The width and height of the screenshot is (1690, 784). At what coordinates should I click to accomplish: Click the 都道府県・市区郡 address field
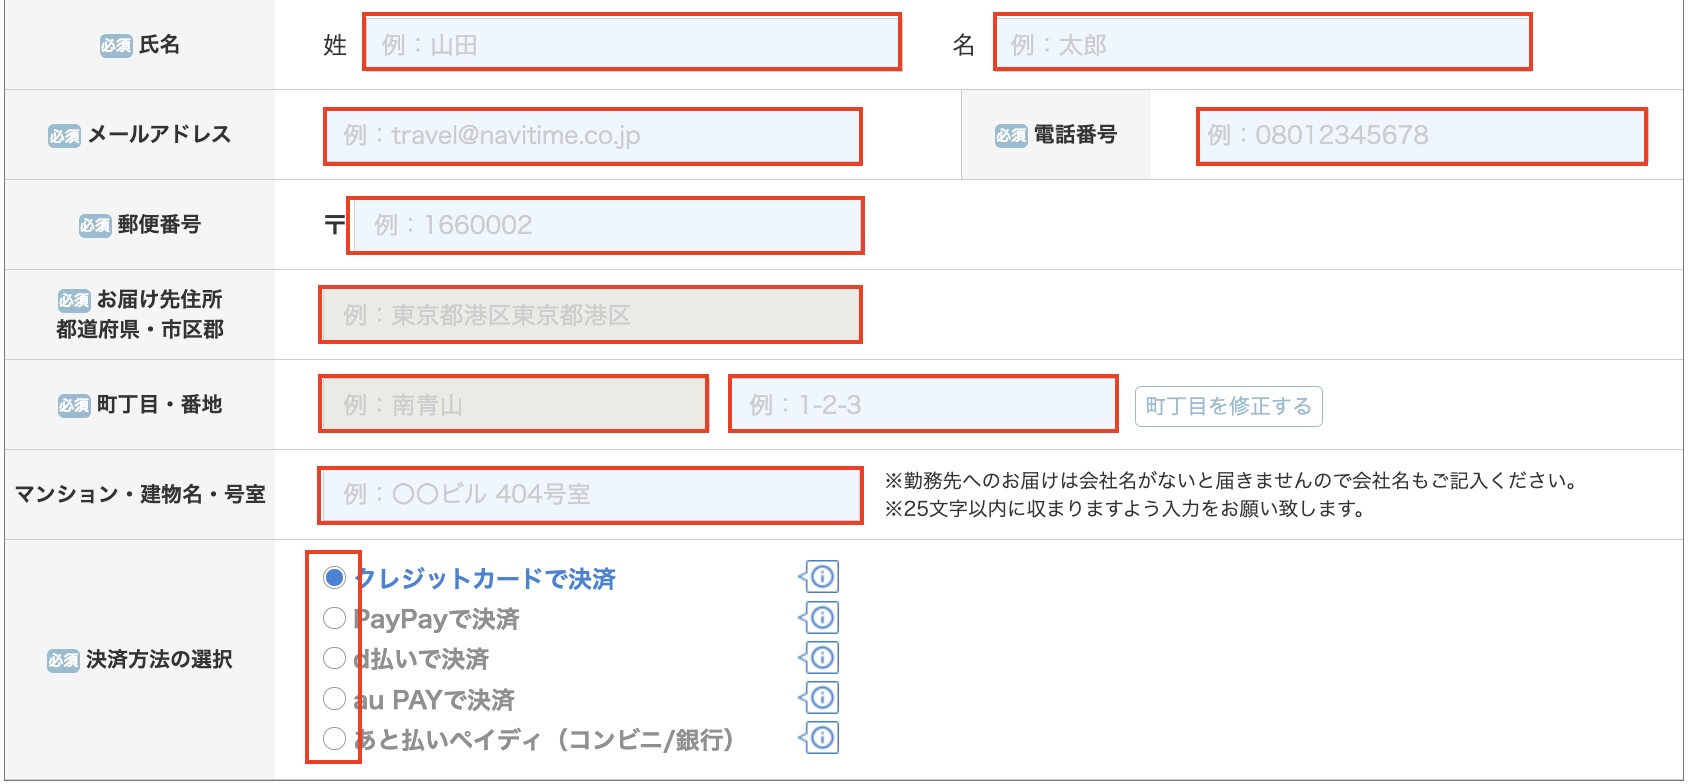(x=590, y=315)
